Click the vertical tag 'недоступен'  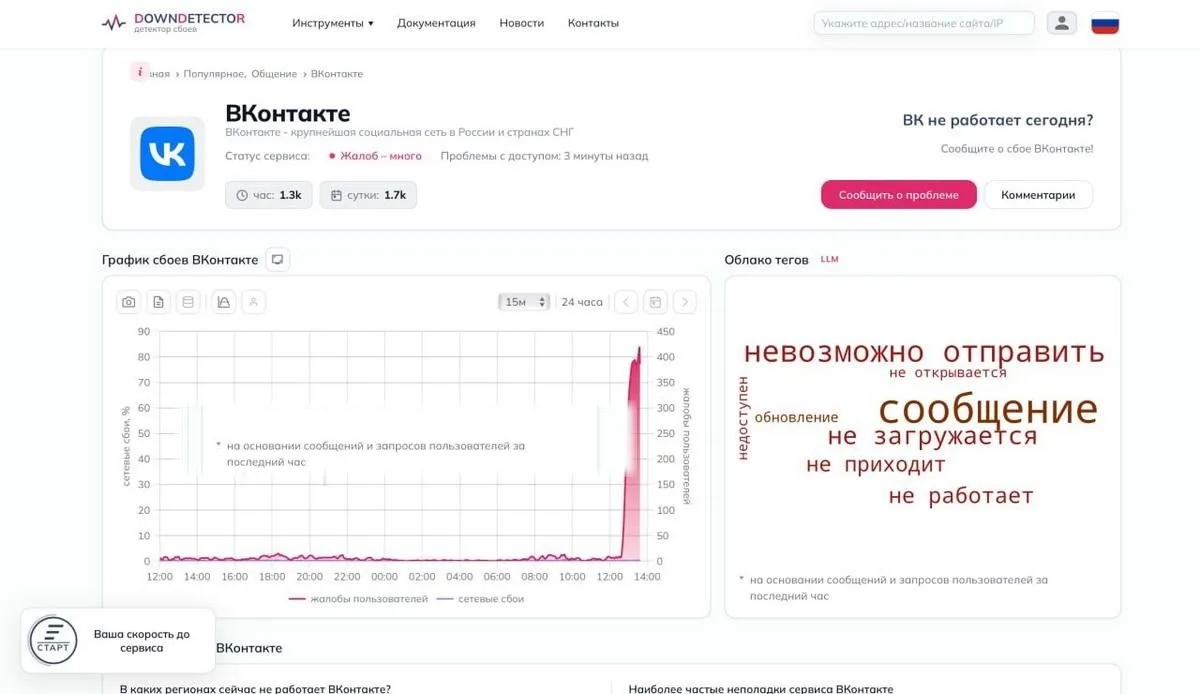tap(742, 418)
